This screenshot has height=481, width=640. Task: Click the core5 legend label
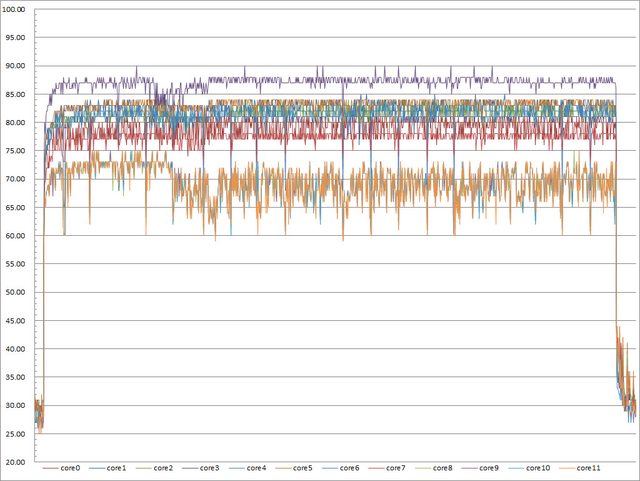click(x=304, y=468)
